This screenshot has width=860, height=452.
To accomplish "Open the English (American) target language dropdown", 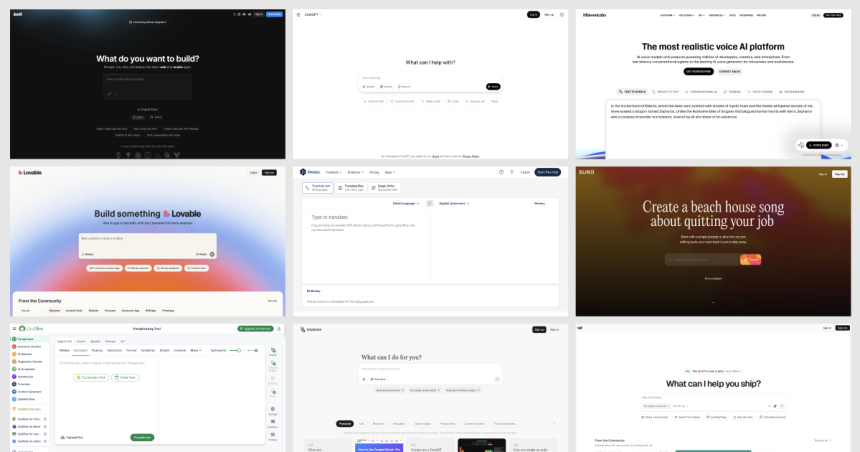I will click(x=455, y=204).
